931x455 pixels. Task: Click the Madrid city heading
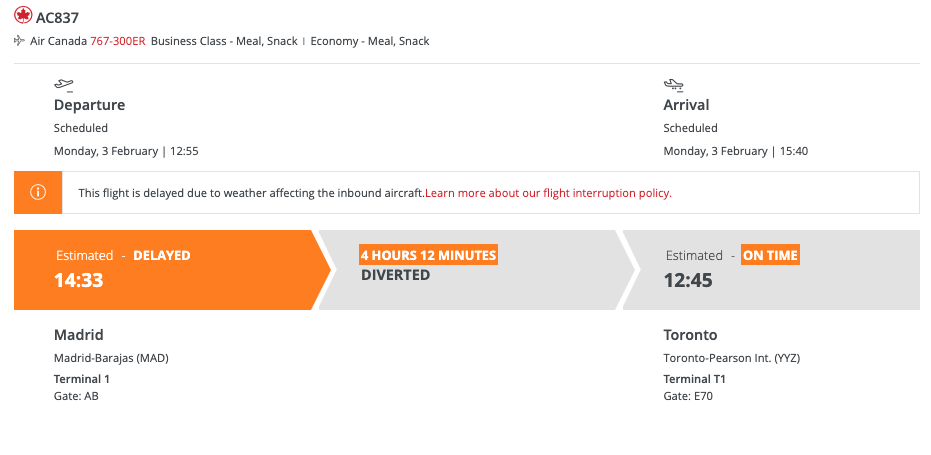pyautogui.click(x=79, y=335)
